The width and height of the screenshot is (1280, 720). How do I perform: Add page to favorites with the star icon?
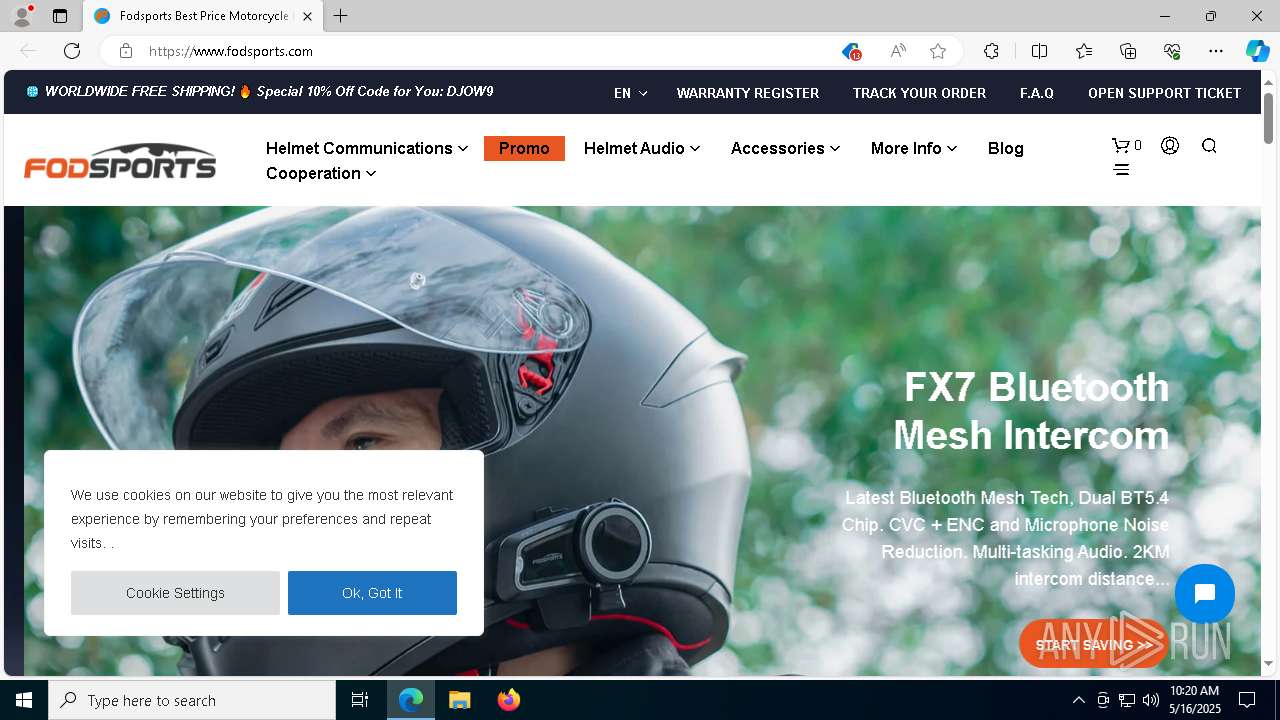click(x=938, y=51)
